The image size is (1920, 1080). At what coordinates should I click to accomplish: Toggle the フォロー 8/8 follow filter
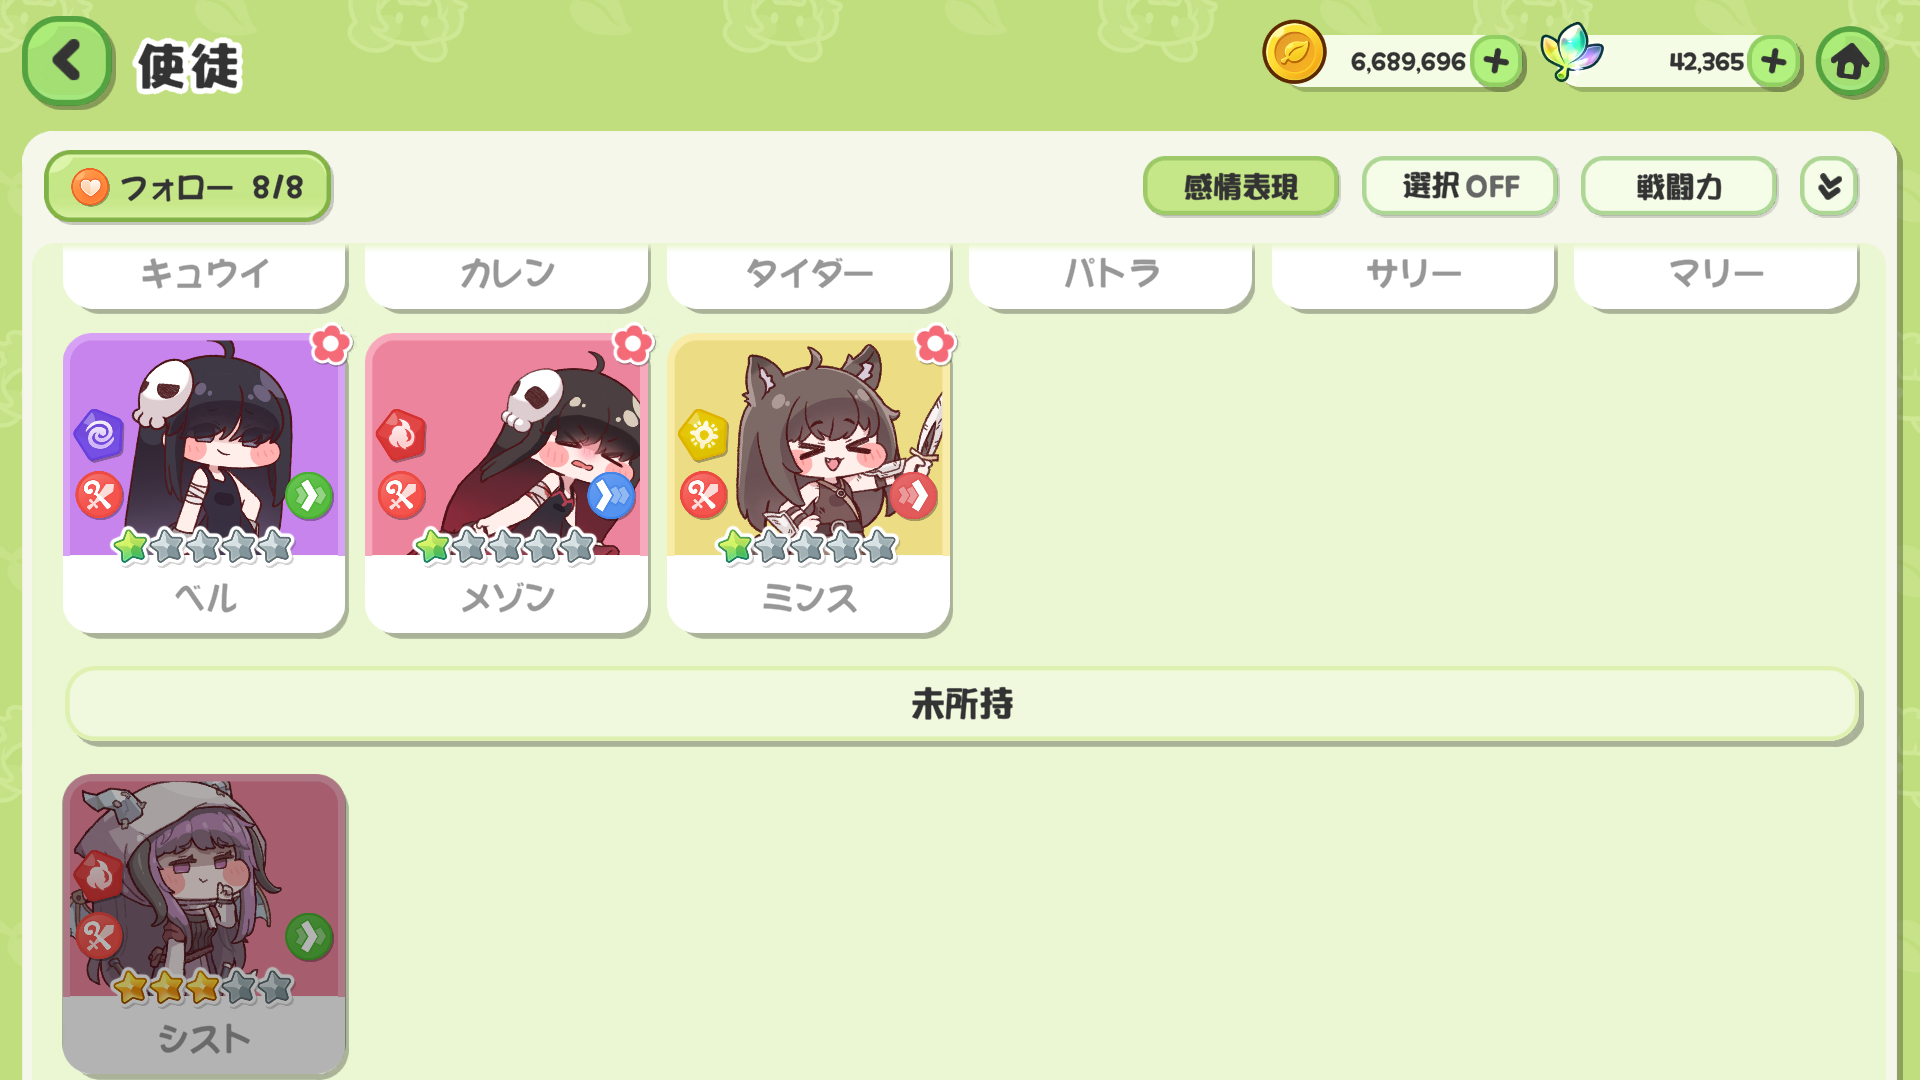[x=188, y=187]
